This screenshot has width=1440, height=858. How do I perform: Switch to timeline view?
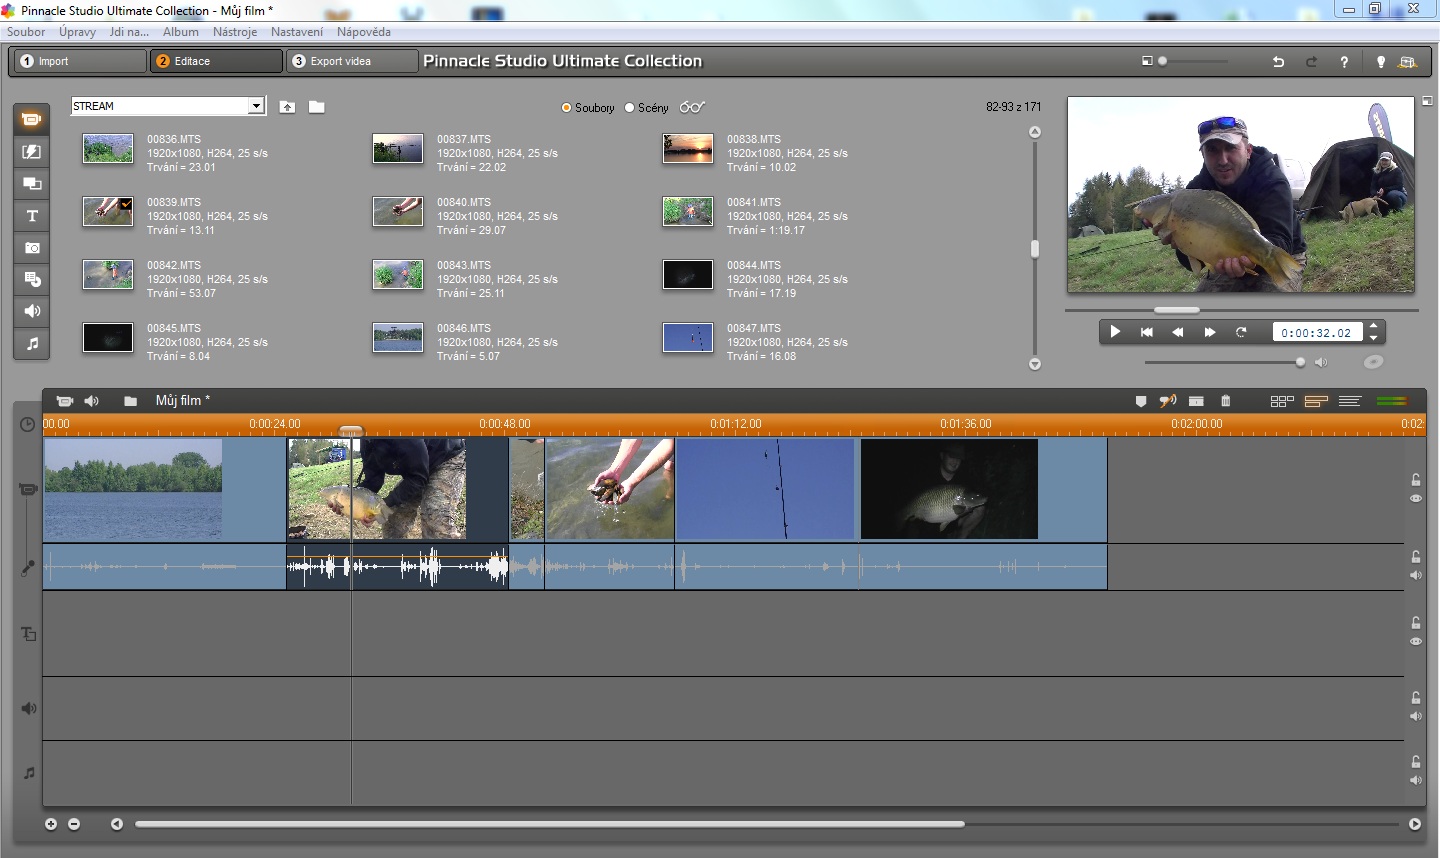[x=1316, y=401]
